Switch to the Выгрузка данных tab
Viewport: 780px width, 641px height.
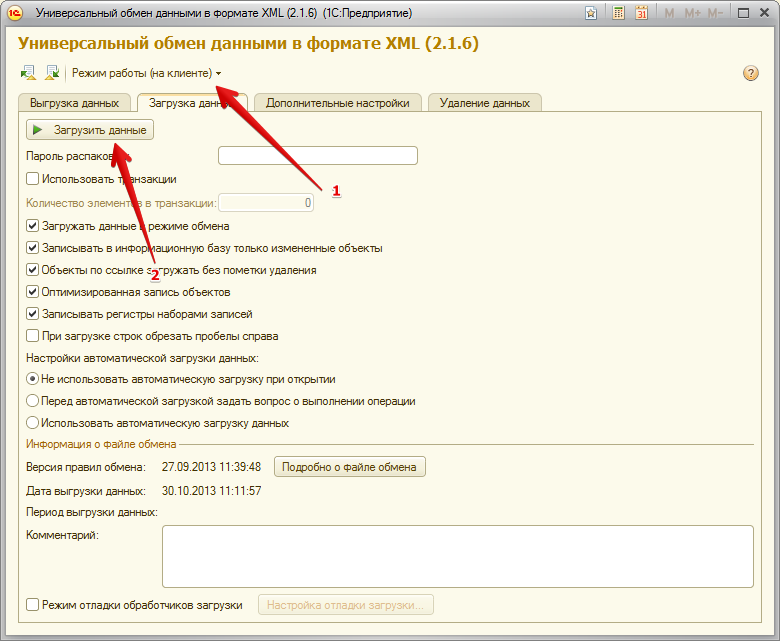click(x=74, y=103)
